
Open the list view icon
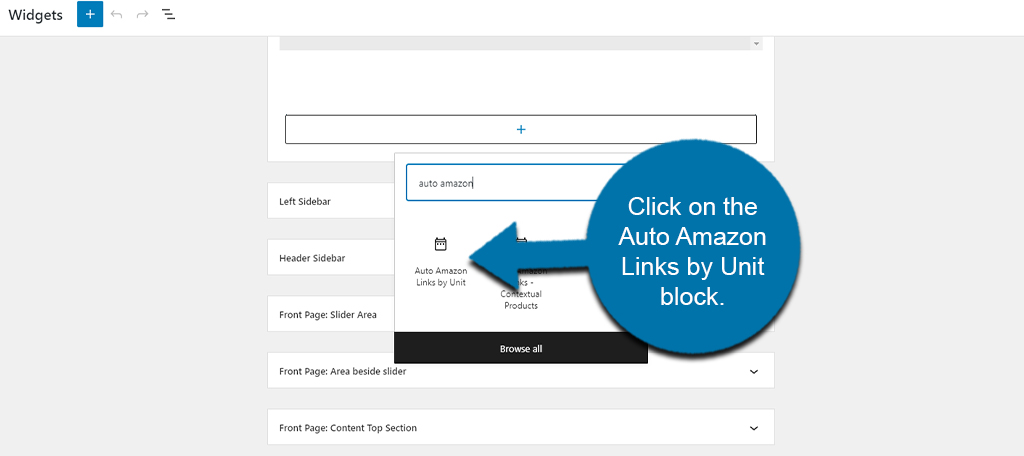168,14
